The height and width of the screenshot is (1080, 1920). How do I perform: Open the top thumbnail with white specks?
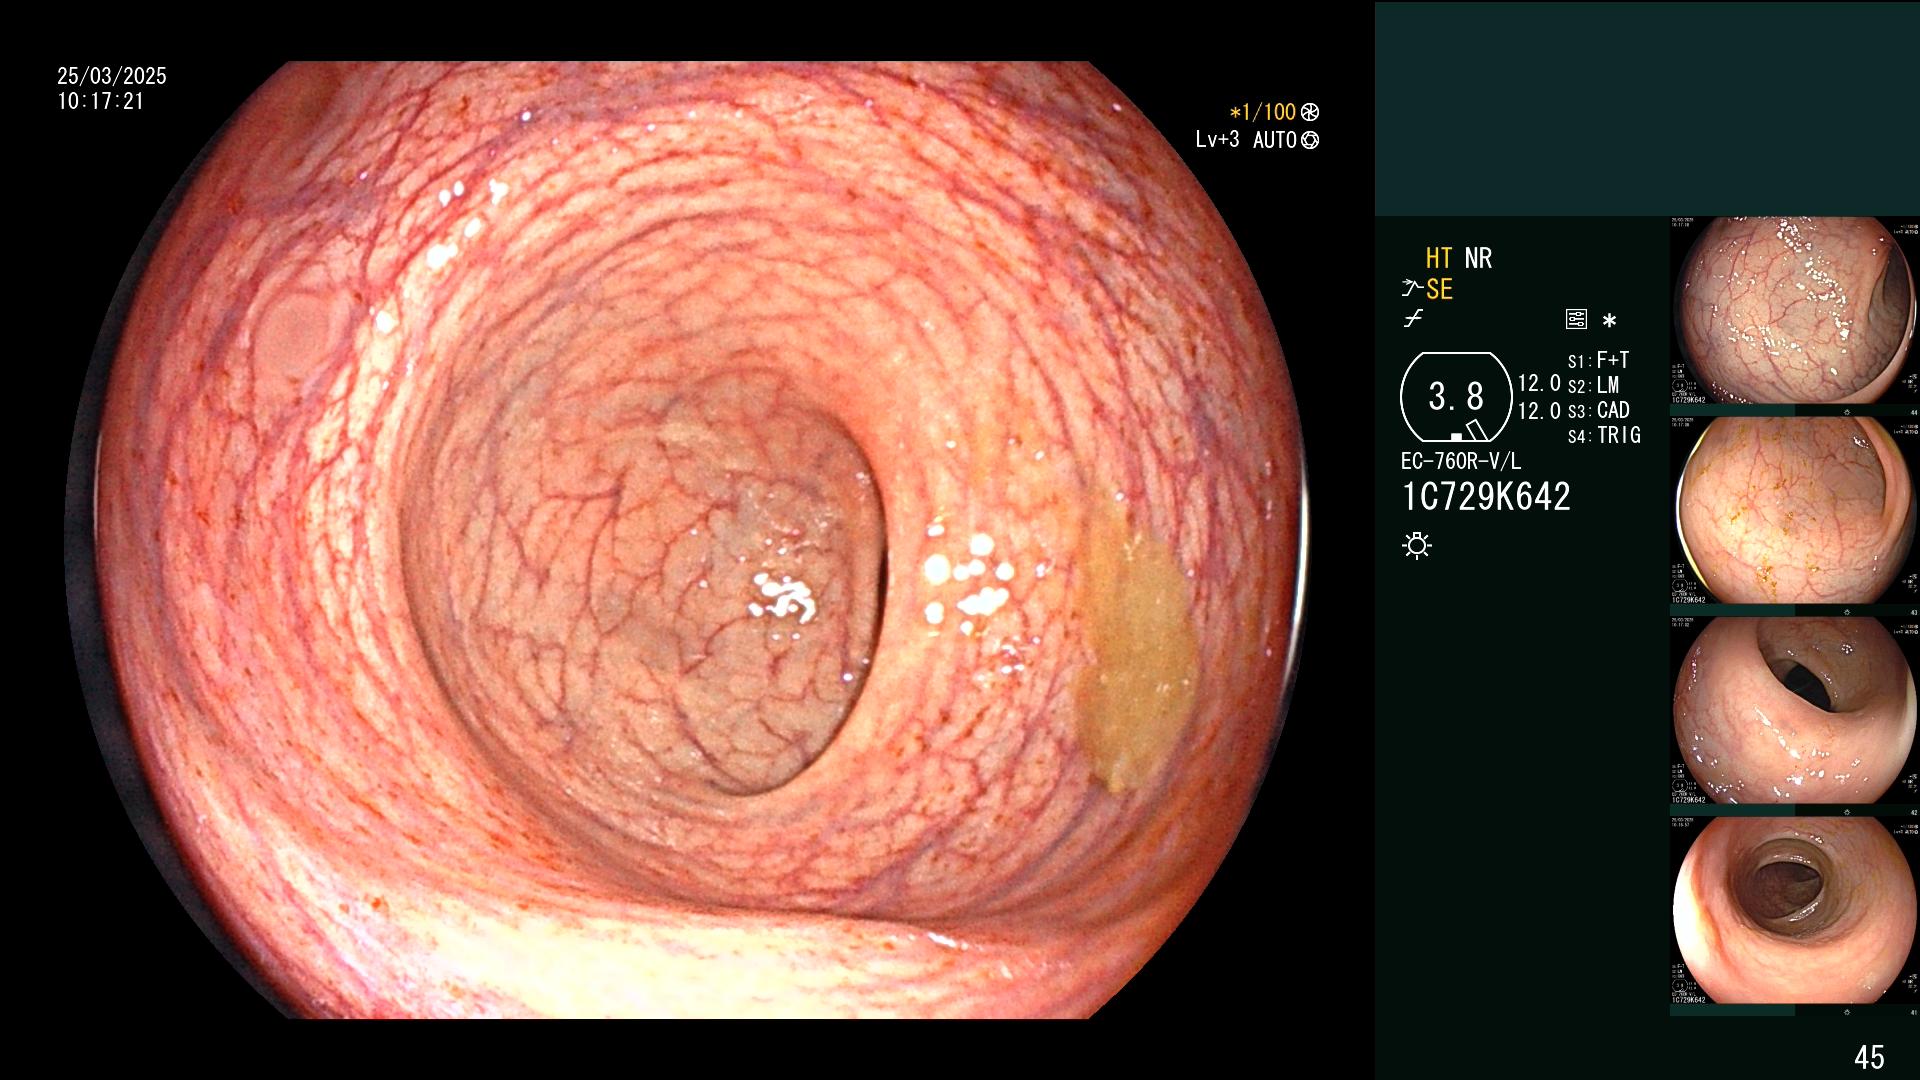coord(1795,311)
